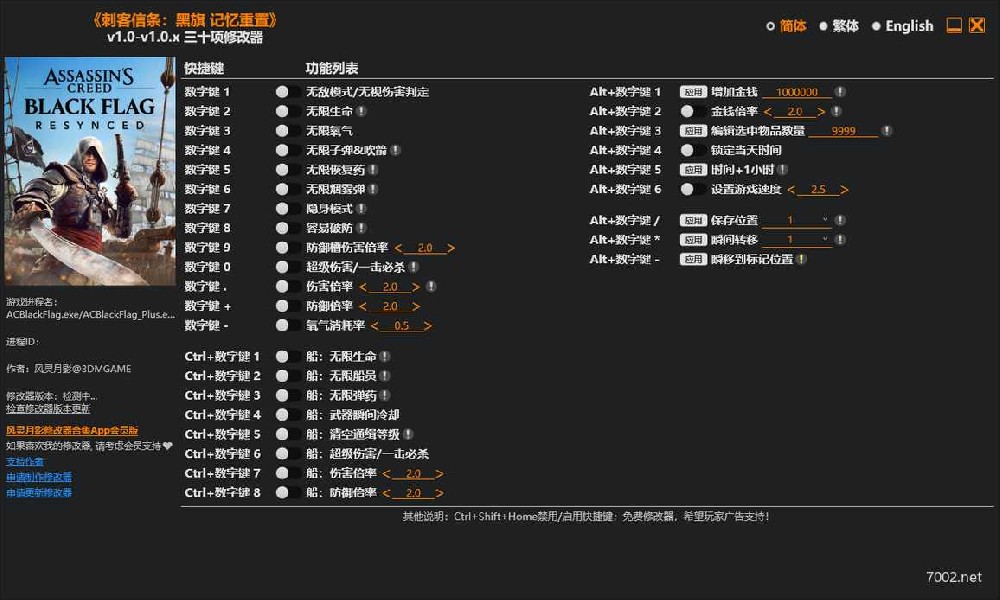Open 支持作者 link
The height and width of the screenshot is (600, 1000).
pyautogui.click(x=25, y=461)
